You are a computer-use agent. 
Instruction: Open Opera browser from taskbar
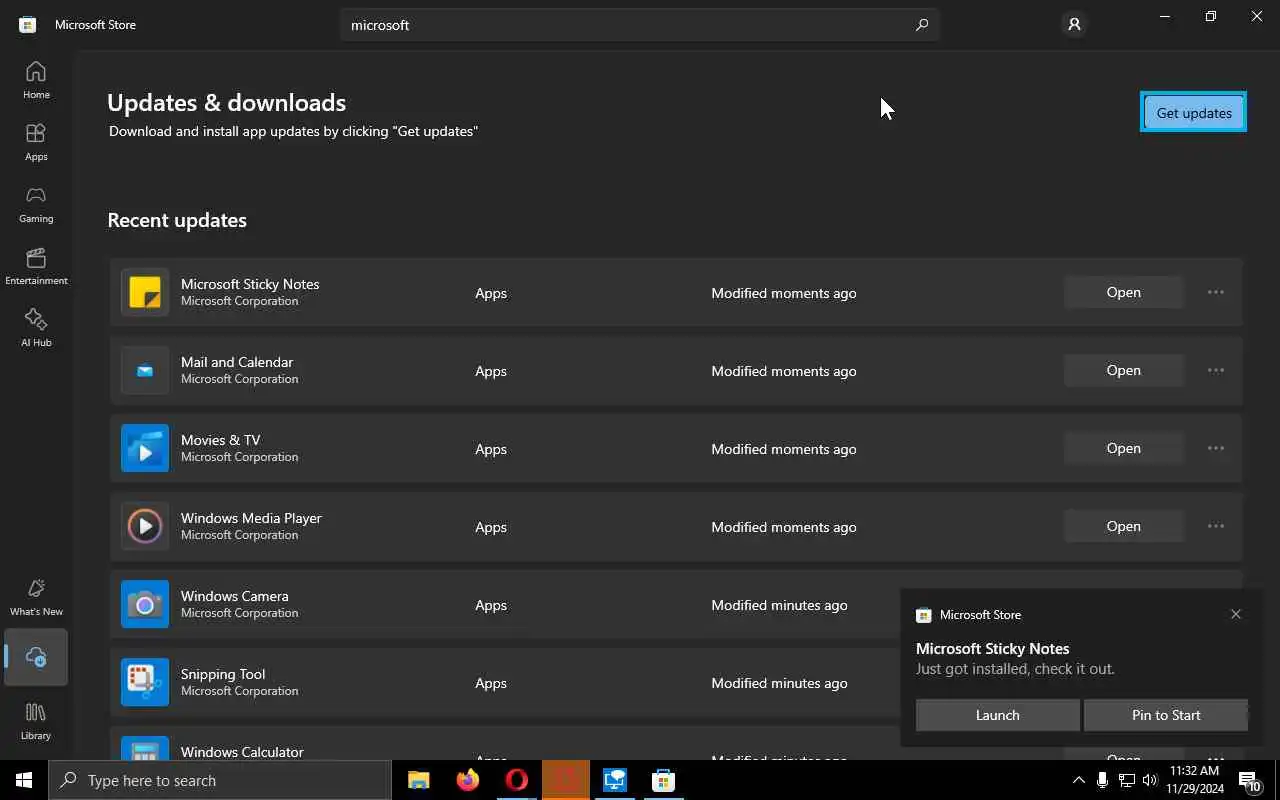point(517,780)
